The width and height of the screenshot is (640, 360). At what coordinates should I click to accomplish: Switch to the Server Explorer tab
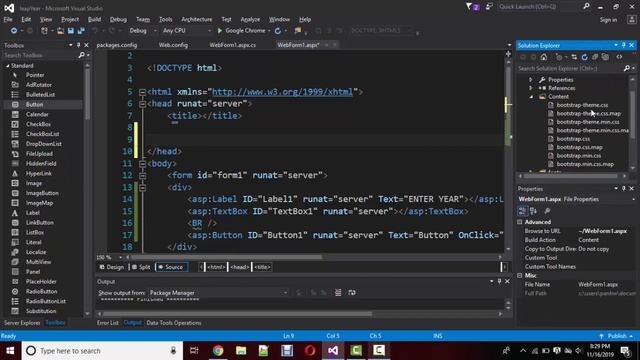click(22, 323)
